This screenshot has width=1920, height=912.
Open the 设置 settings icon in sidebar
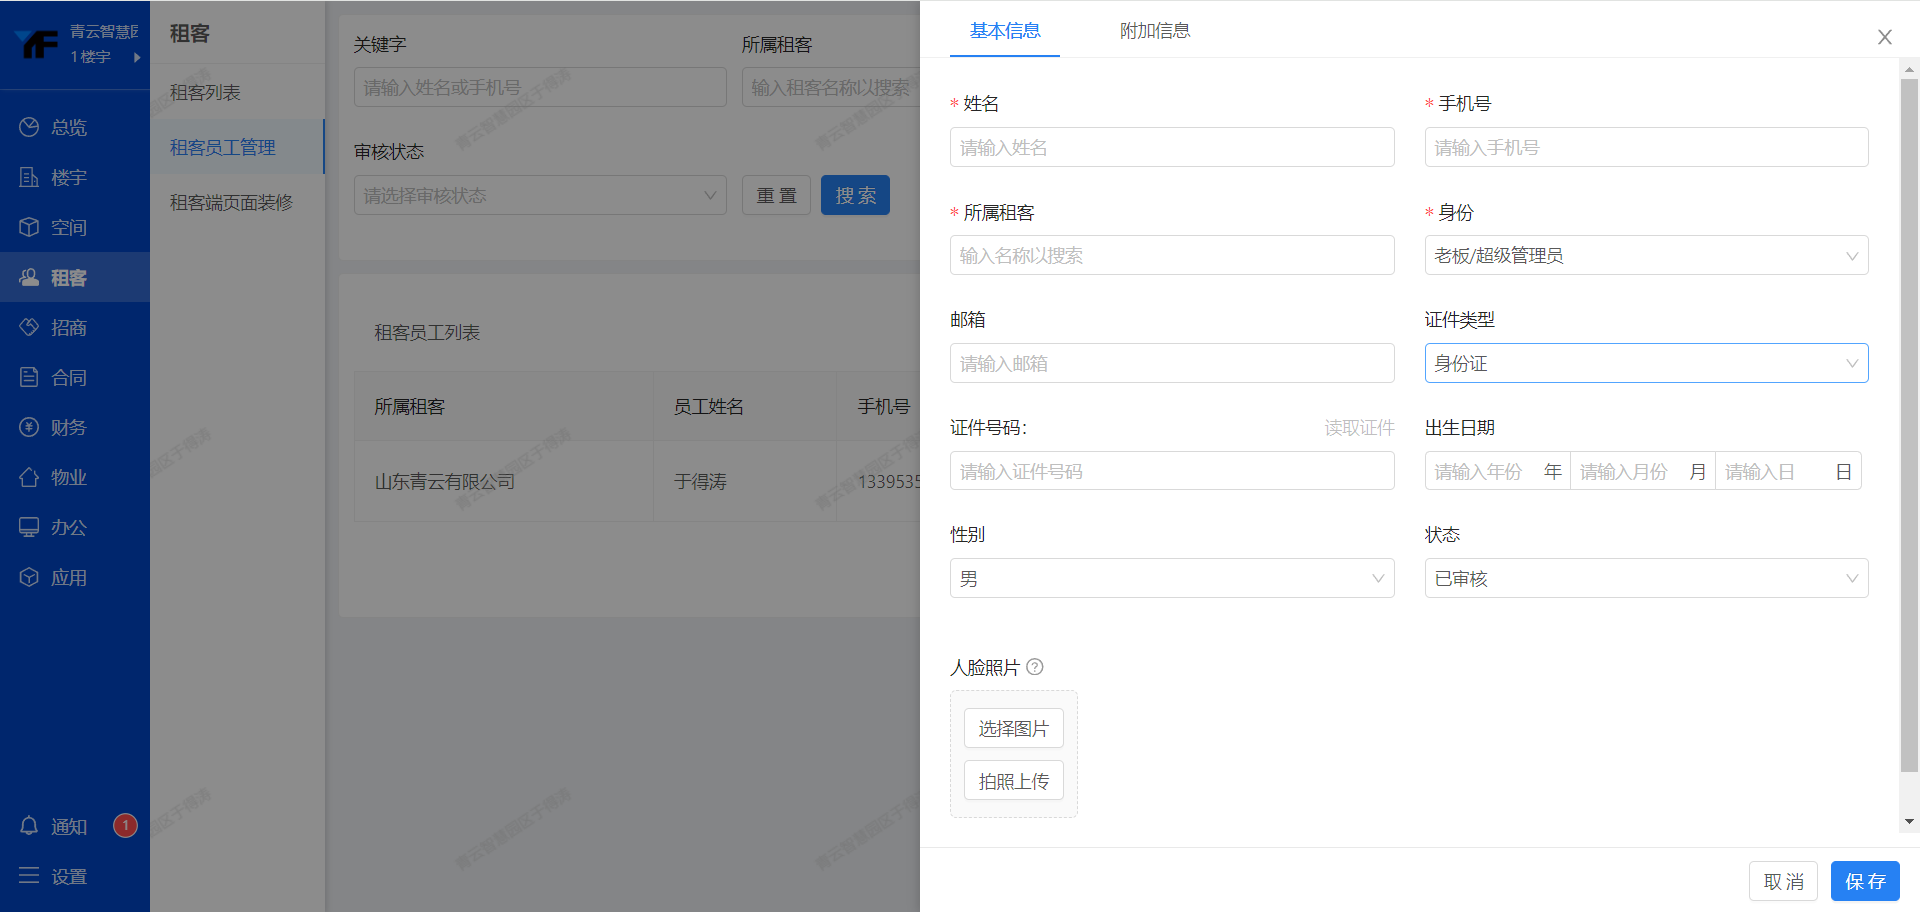29,876
